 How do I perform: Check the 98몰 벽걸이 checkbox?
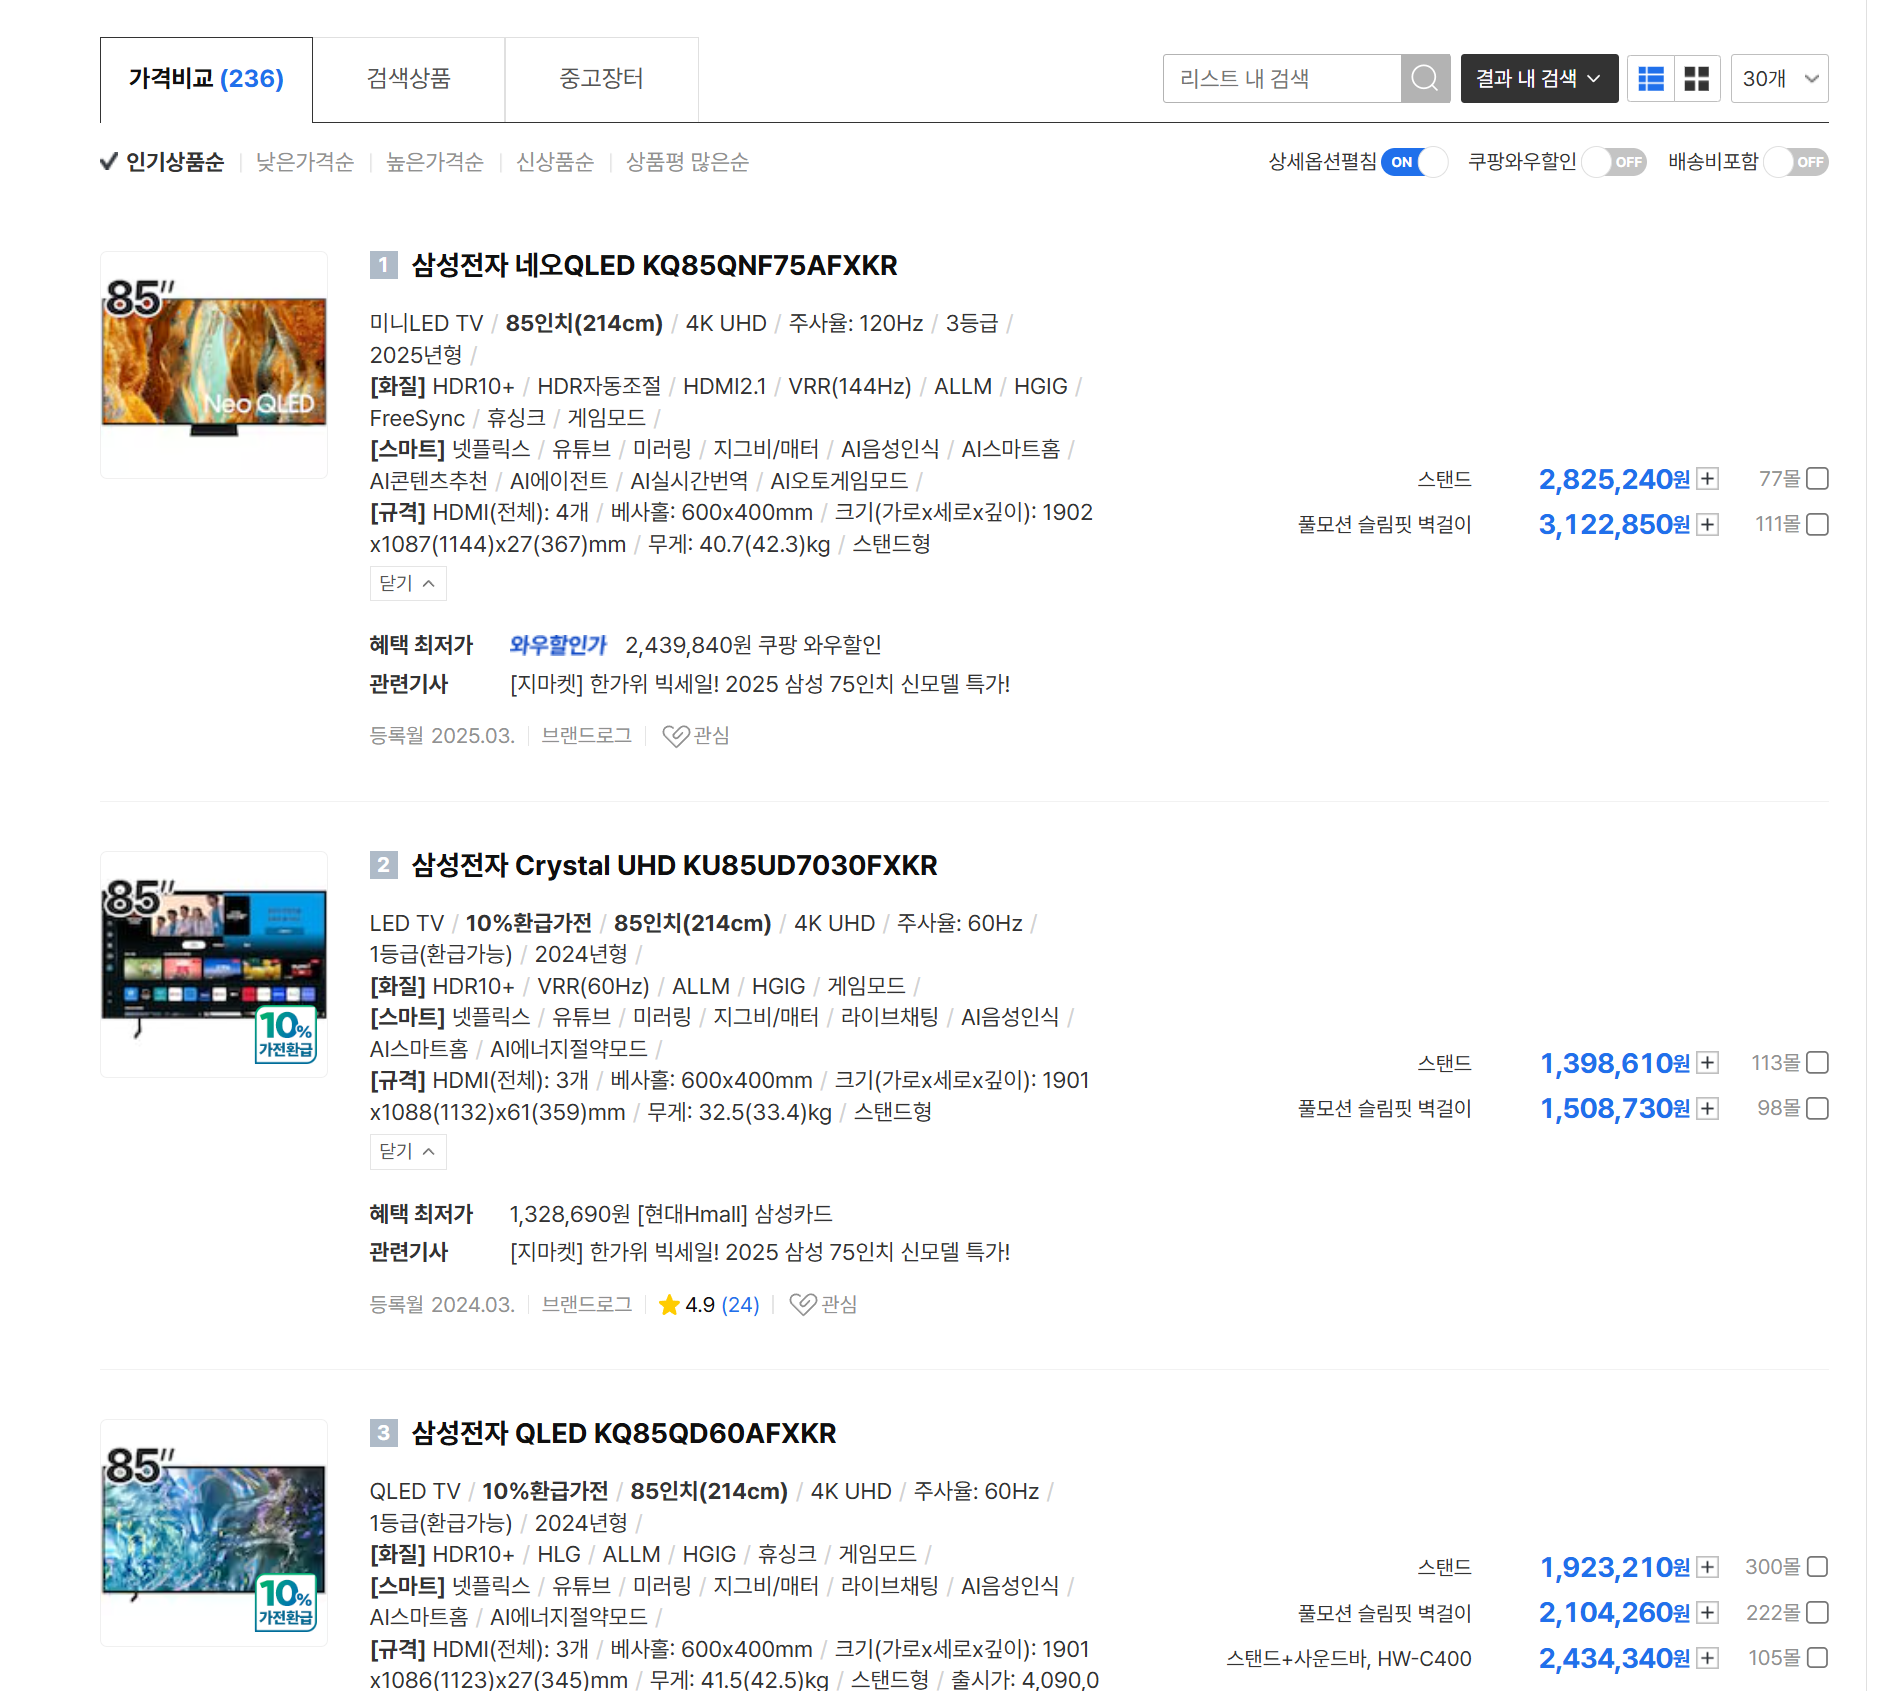[1818, 1108]
